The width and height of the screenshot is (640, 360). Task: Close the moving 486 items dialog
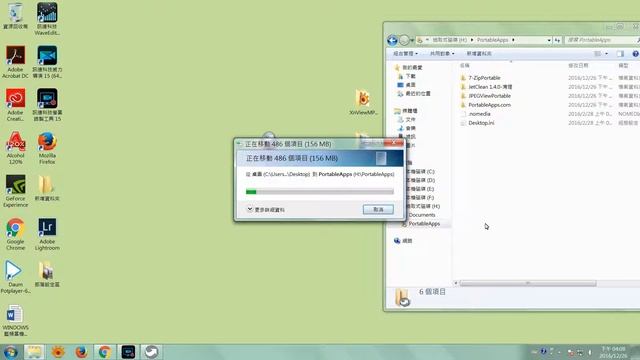click(393, 142)
